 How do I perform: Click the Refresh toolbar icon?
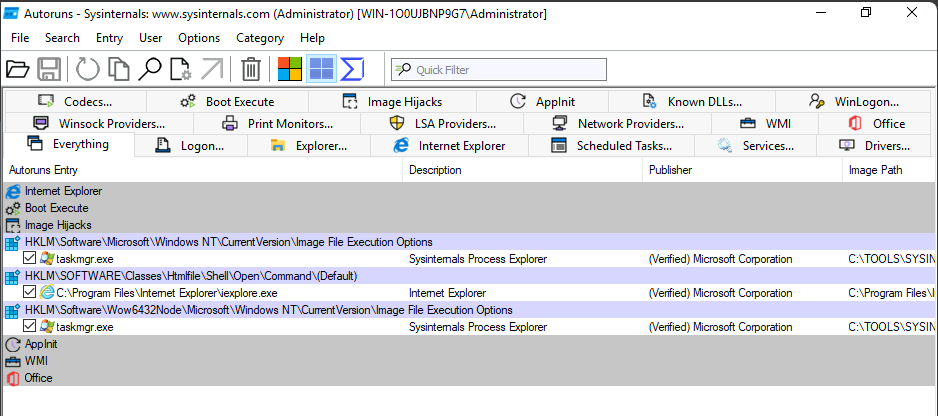tap(88, 69)
